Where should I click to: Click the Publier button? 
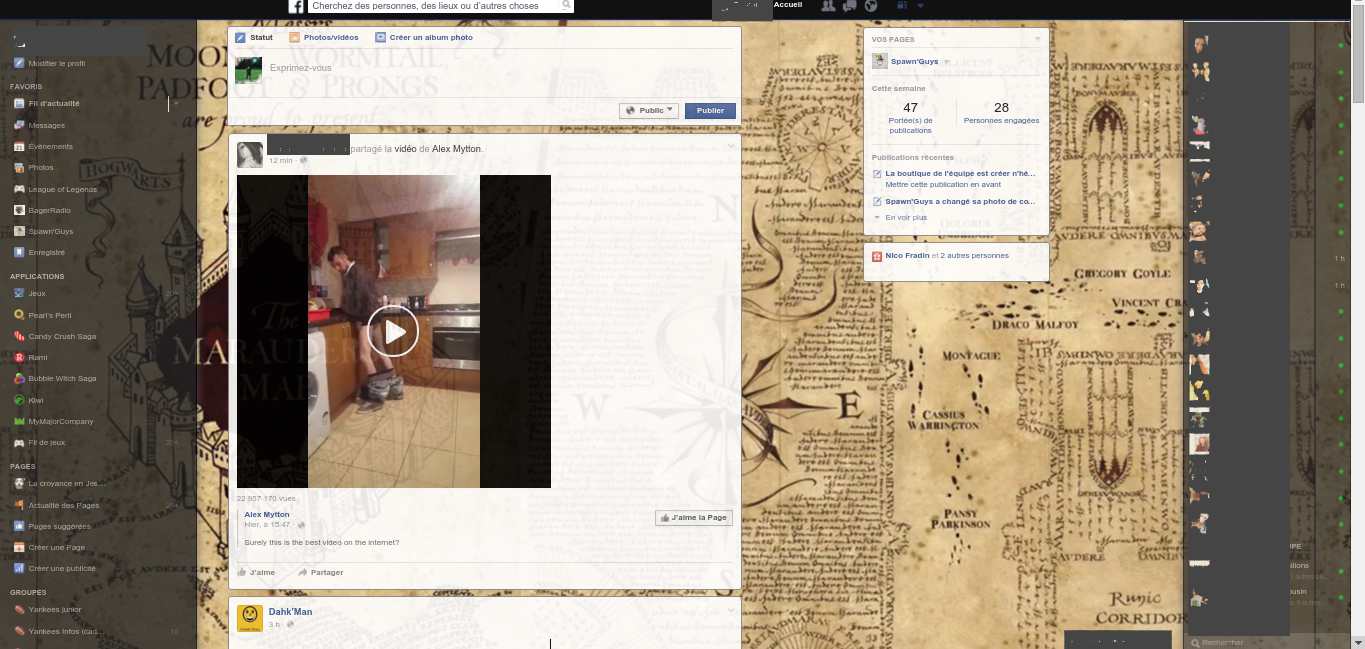click(710, 111)
